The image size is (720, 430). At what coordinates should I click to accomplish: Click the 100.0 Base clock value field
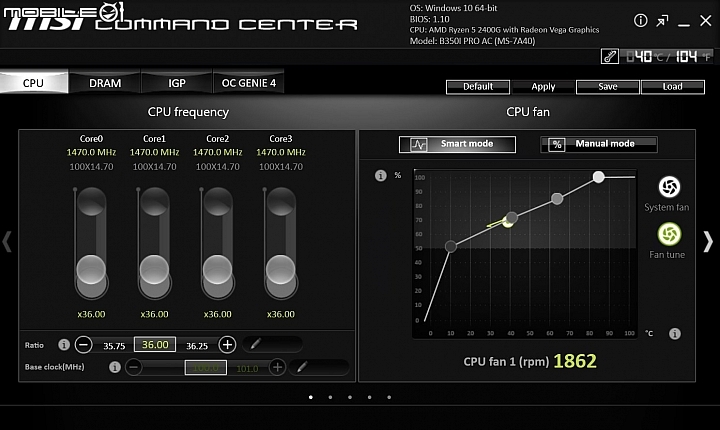[206, 368]
